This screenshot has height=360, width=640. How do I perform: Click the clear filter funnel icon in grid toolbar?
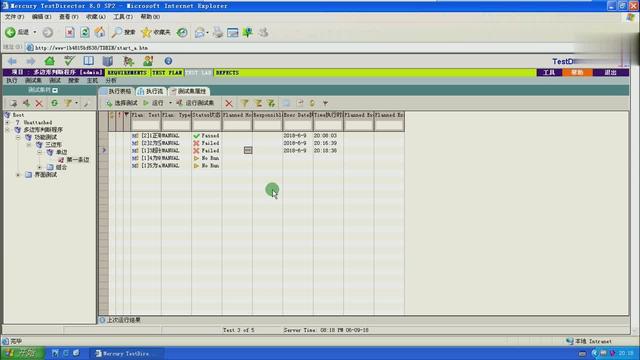coord(271,103)
